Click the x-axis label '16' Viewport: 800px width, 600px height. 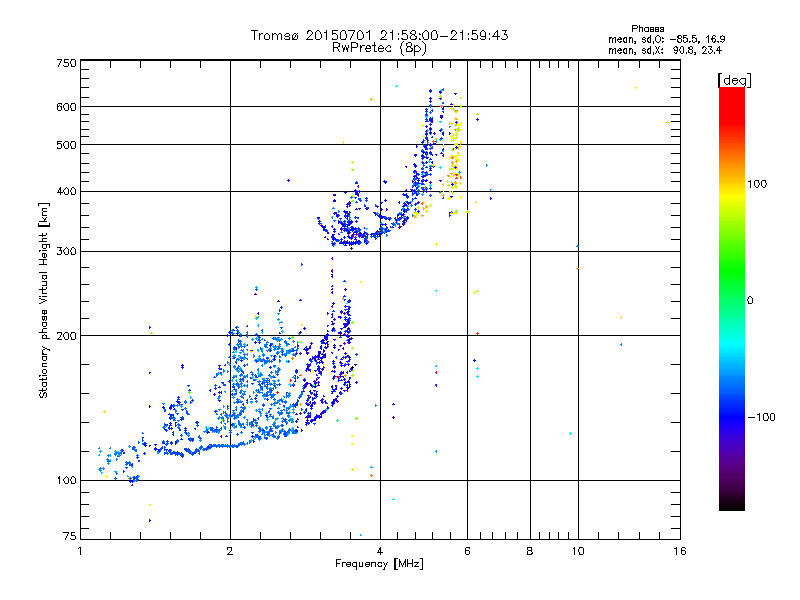tap(680, 551)
